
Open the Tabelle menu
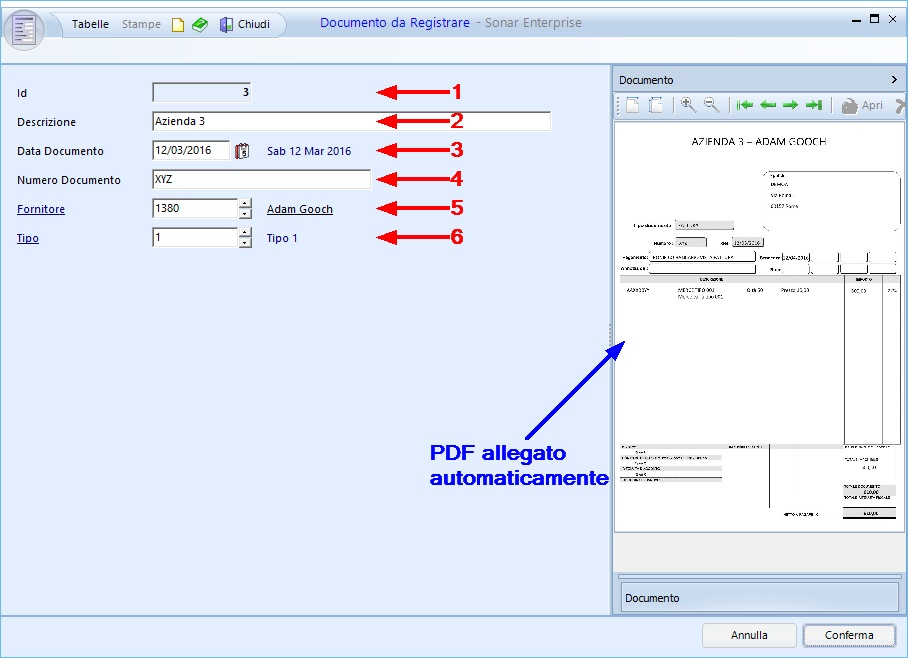pyautogui.click(x=90, y=24)
